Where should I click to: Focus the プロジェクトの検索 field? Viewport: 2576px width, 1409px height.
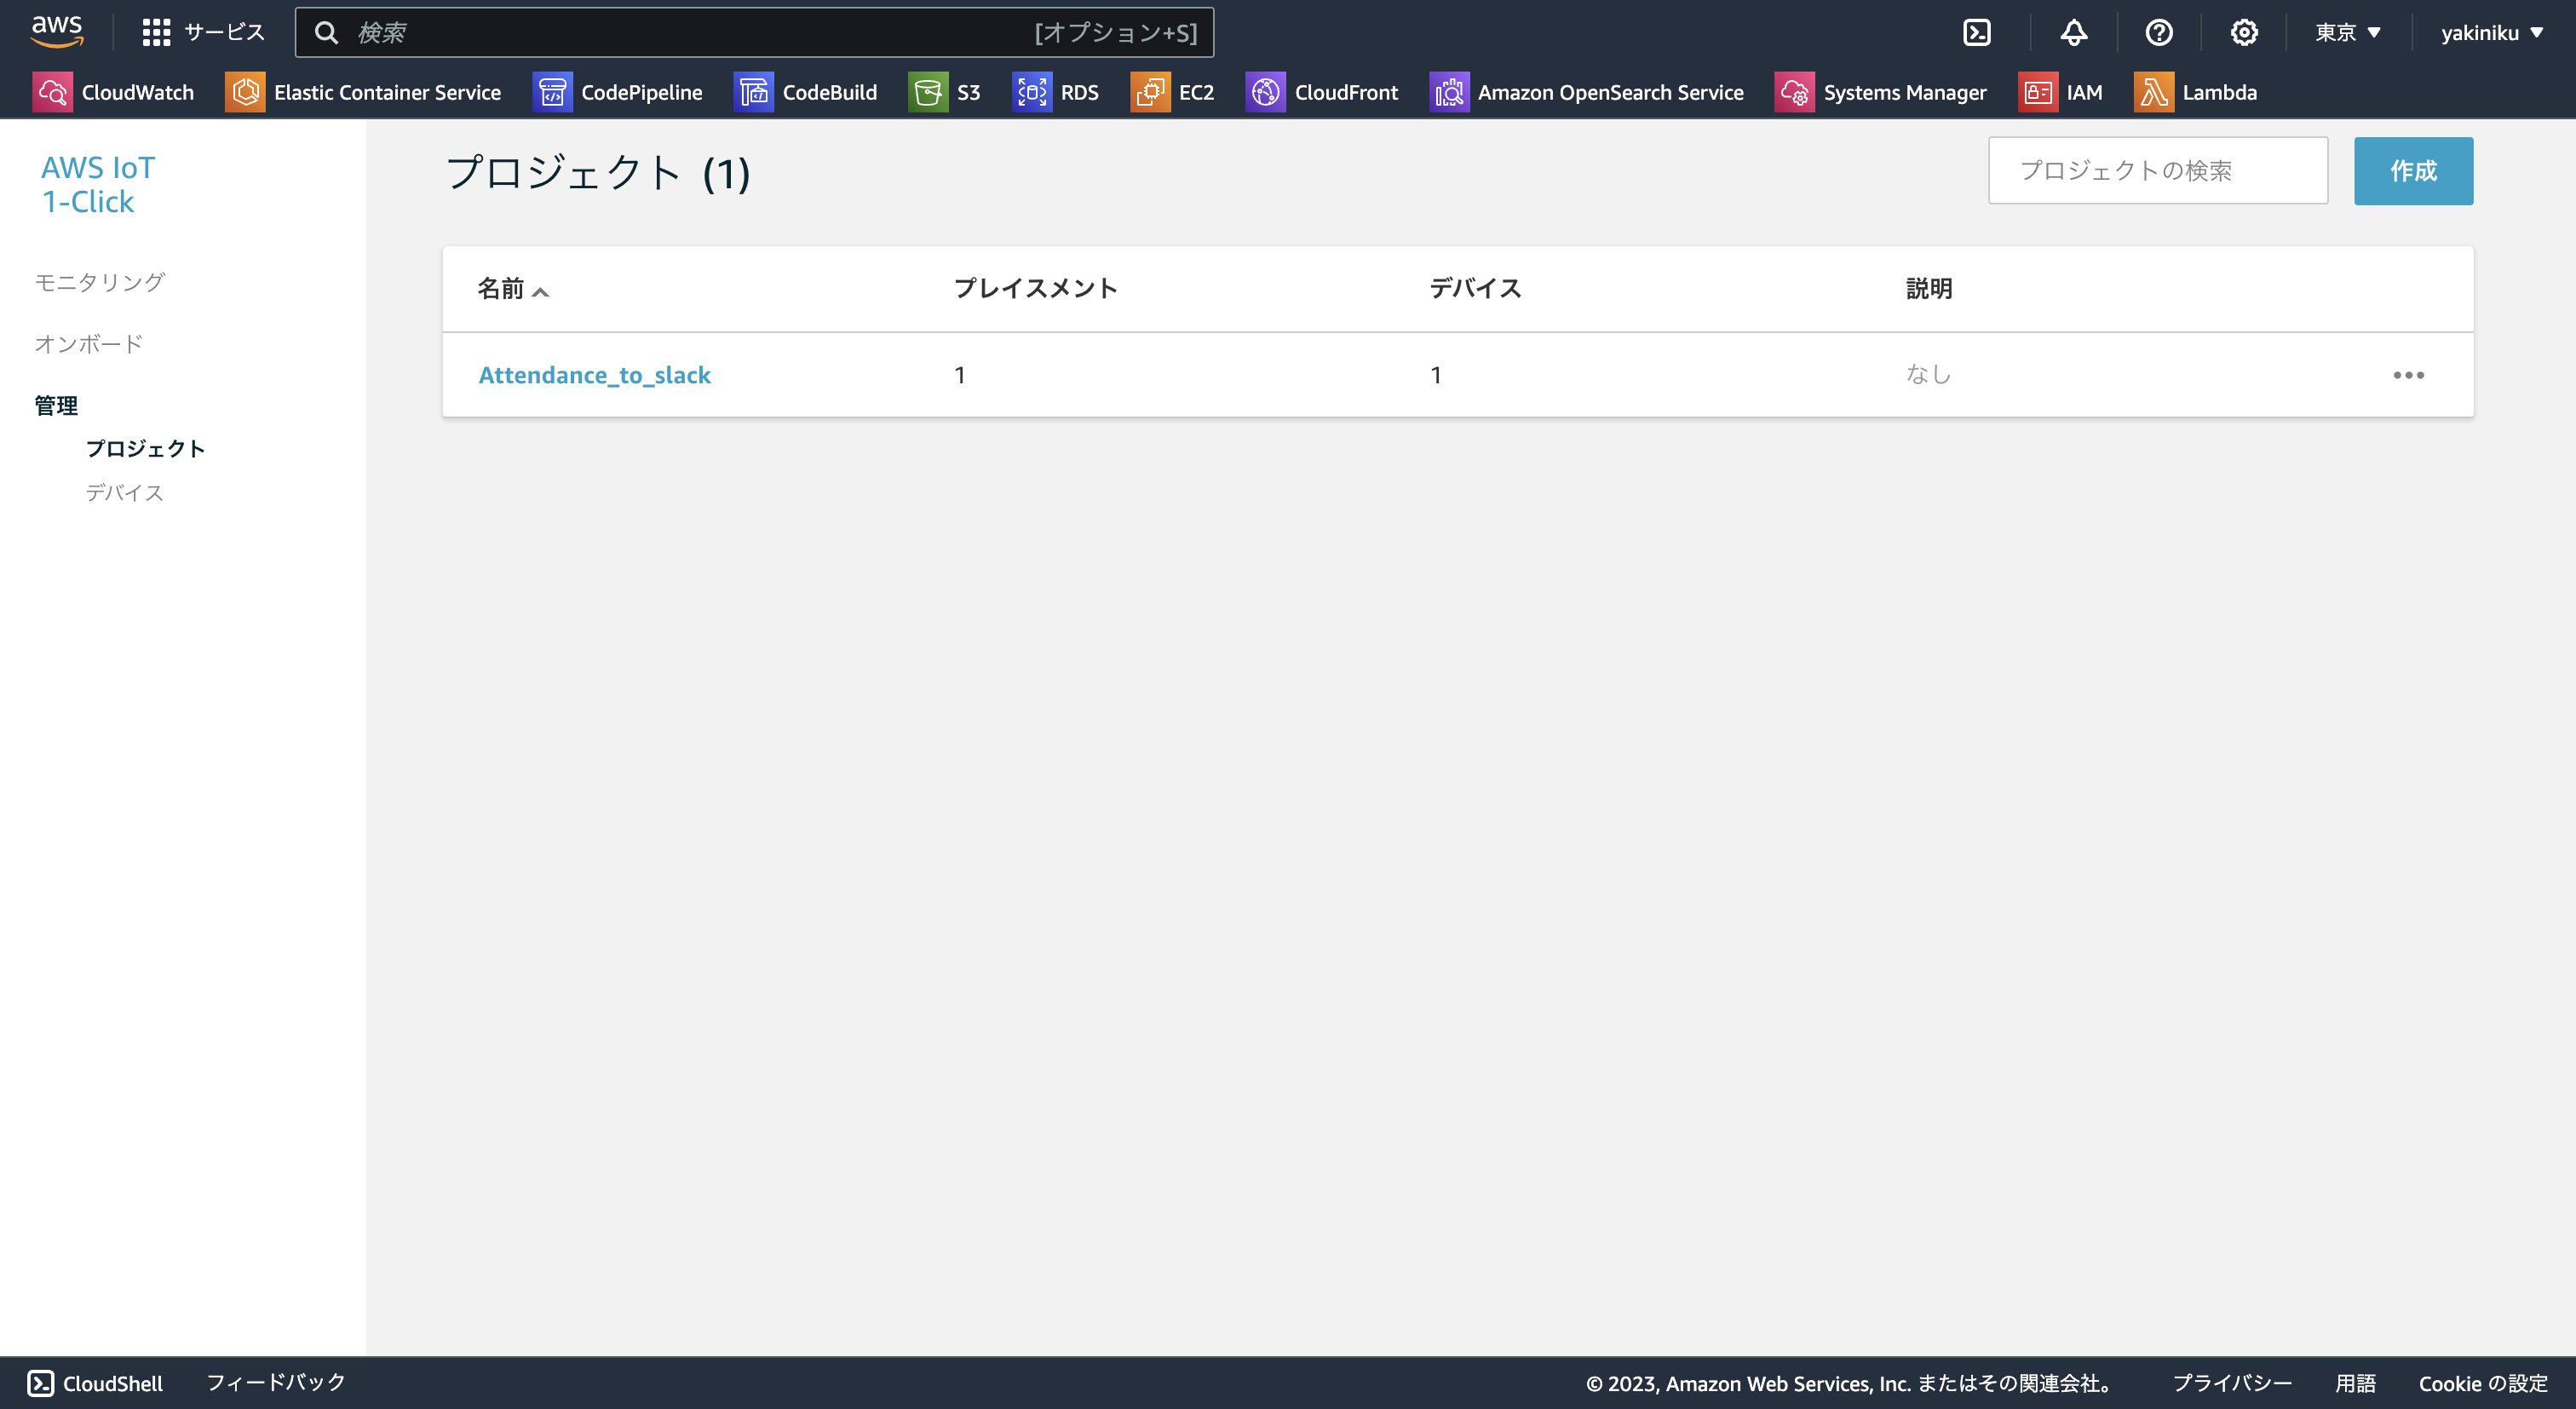pos(2158,171)
